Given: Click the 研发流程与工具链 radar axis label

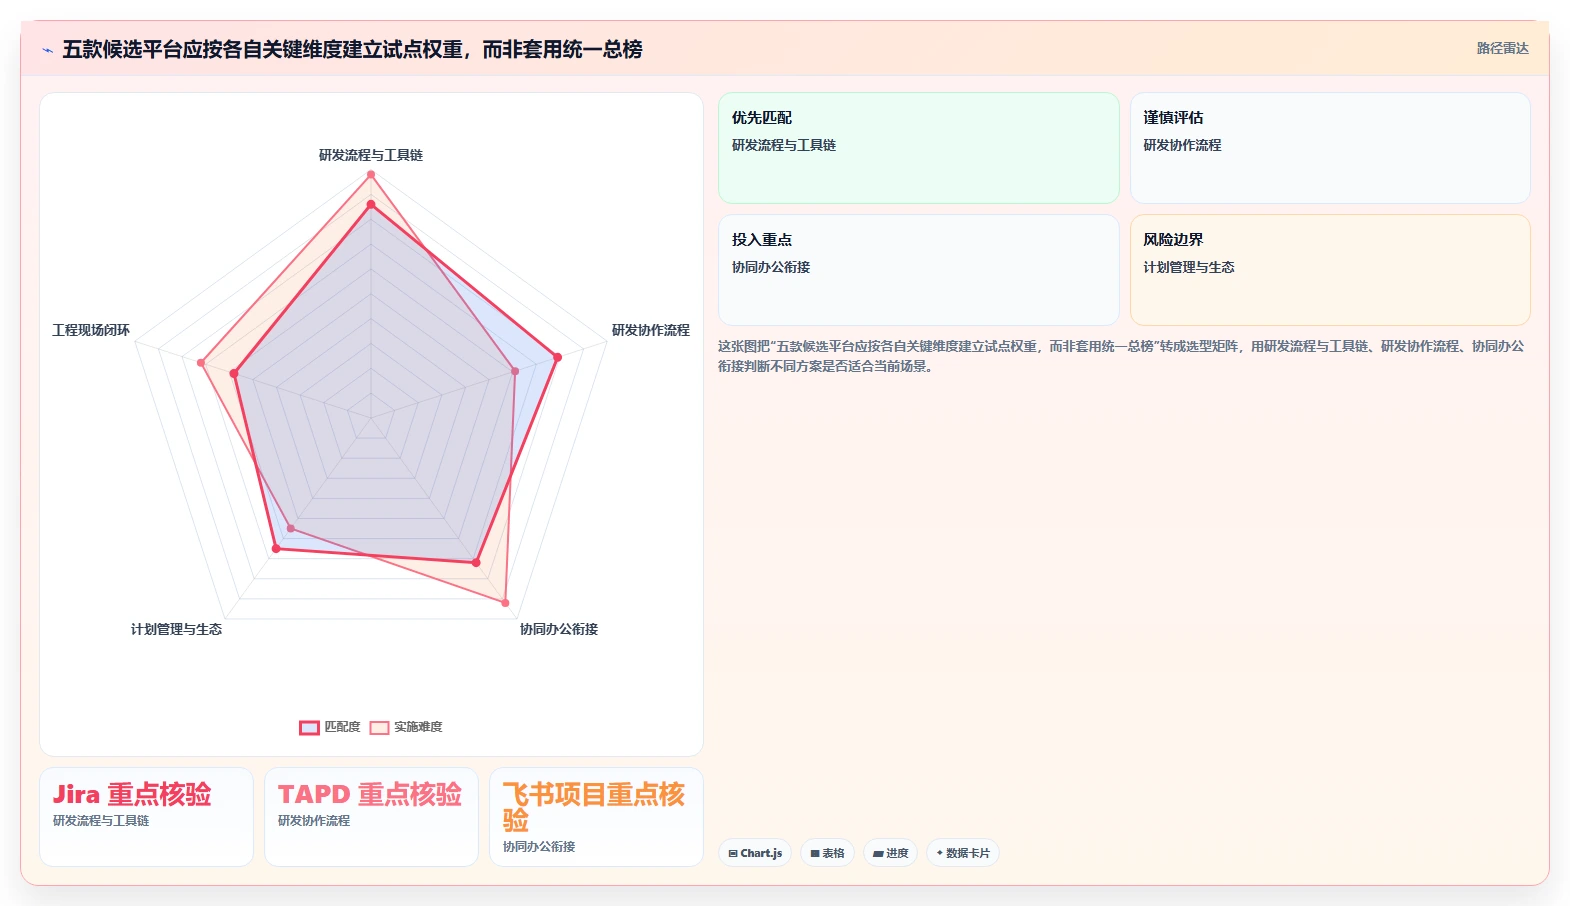Looking at the screenshot, I should [371, 155].
